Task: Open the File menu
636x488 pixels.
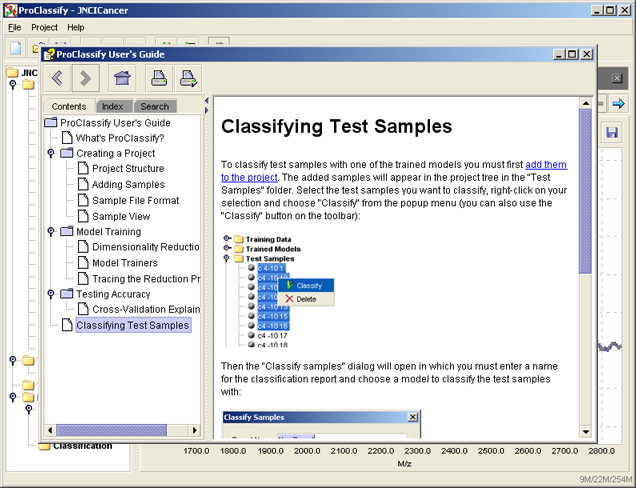Action: coord(15,28)
